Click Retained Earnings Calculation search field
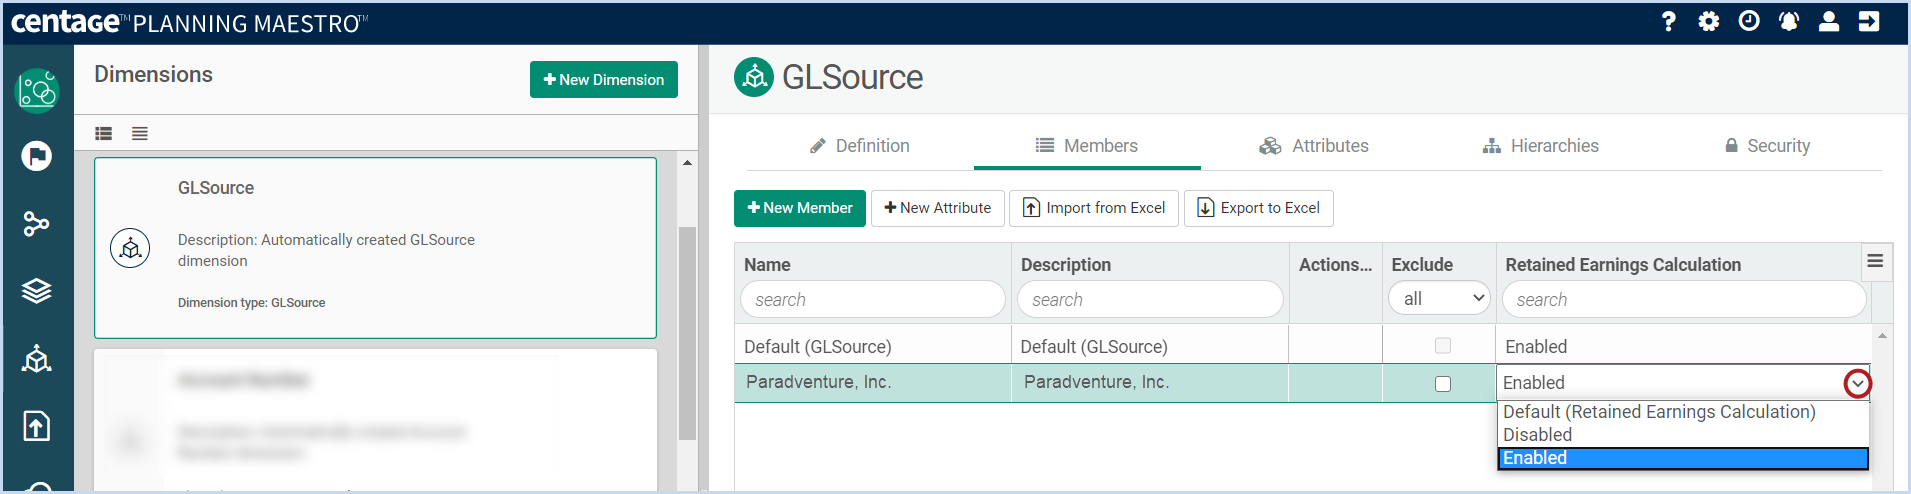1911x494 pixels. (1684, 299)
